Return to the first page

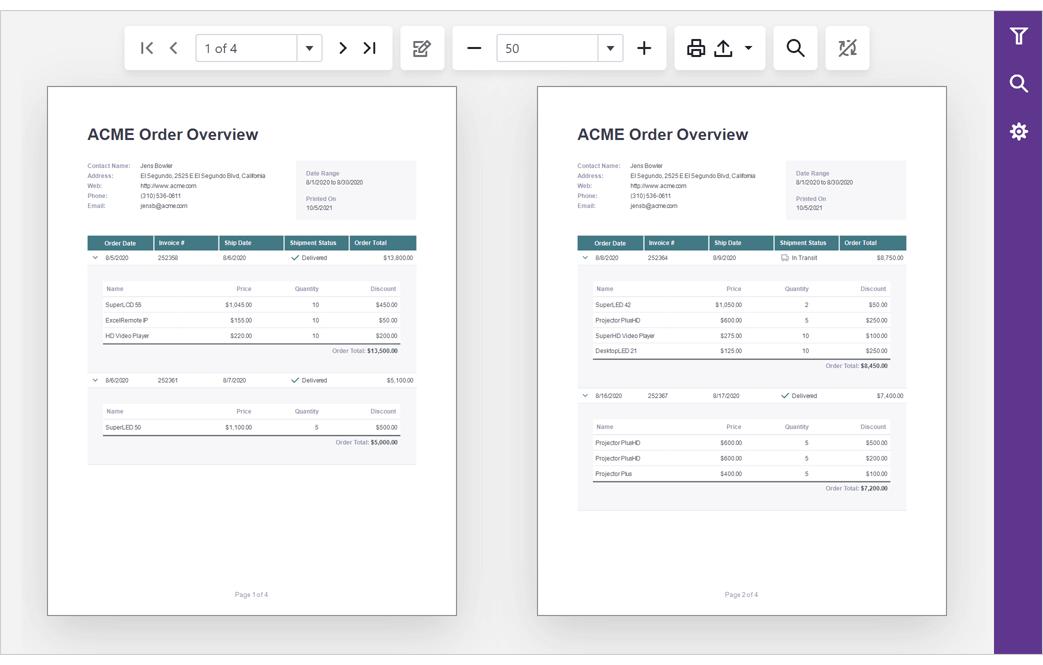146,47
